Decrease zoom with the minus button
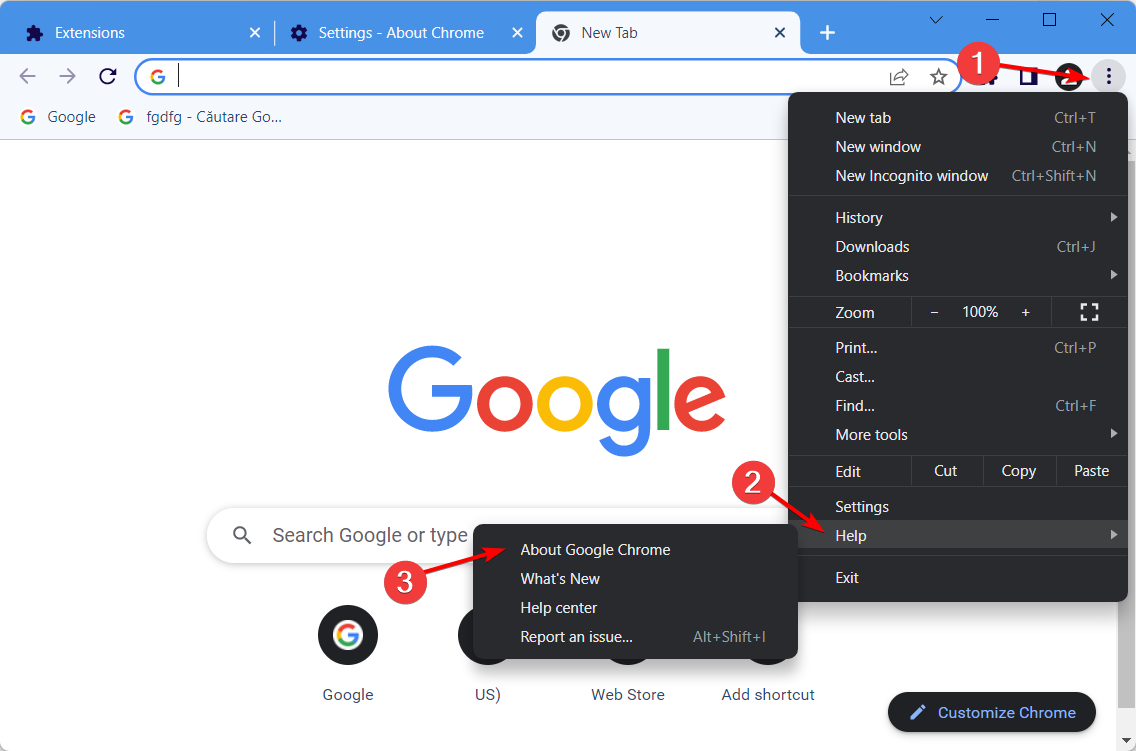The image size is (1136, 751). (934, 312)
